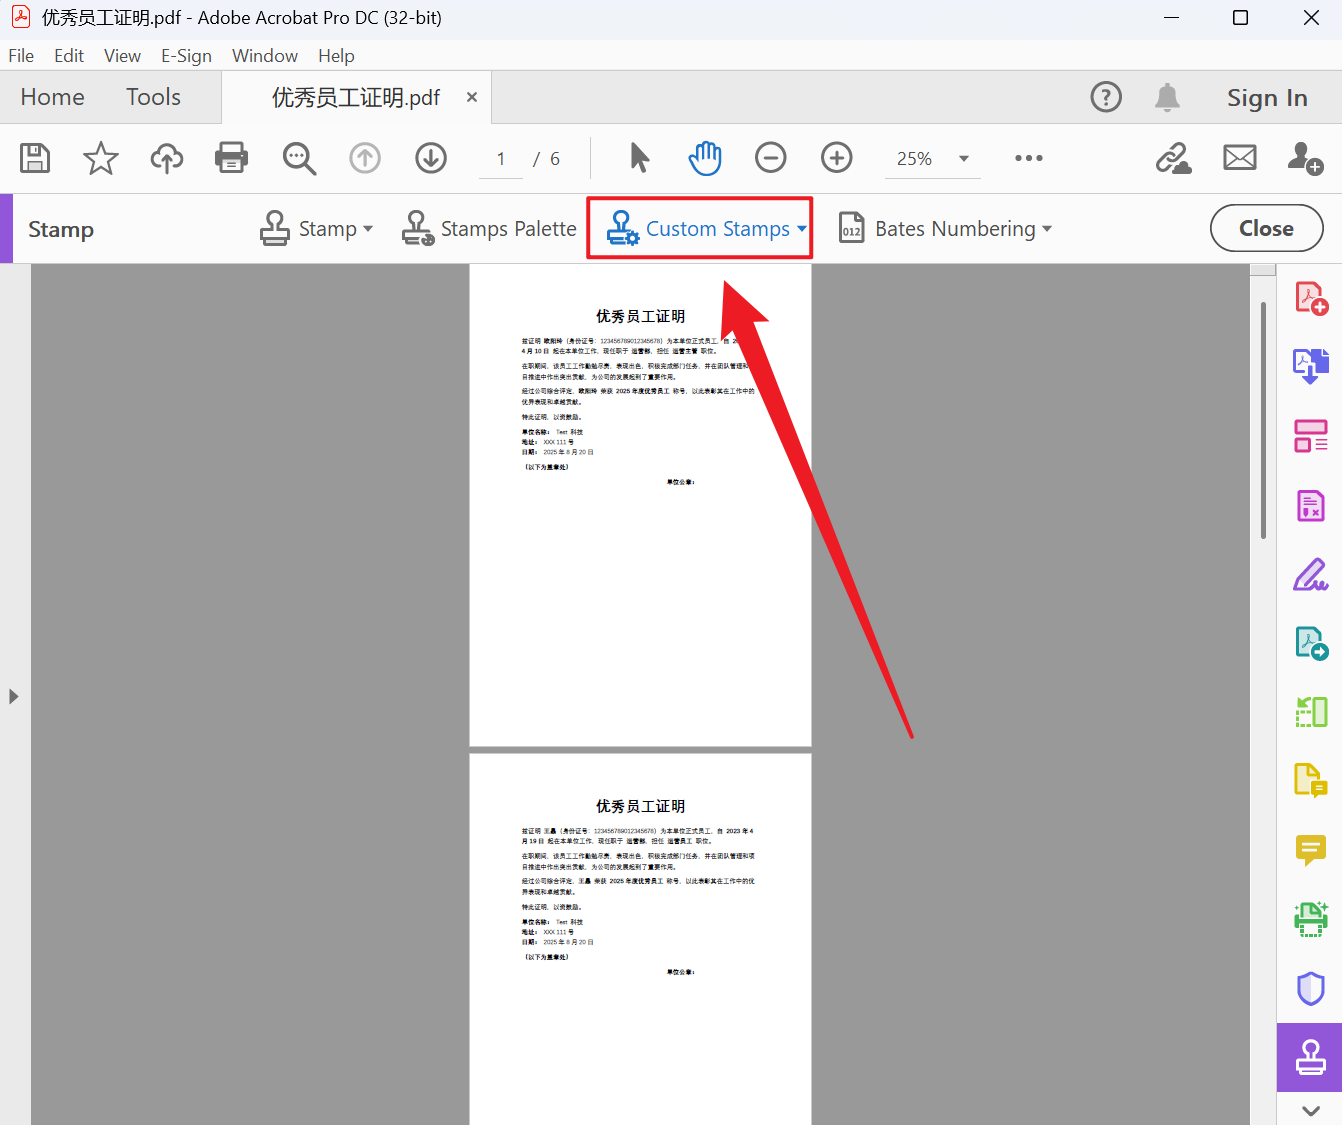The width and height of the screenshot is (1342, 1125).
Task: Open the Fill & Sign tool
Action: pyautogui.click(x=1311, y=575)
